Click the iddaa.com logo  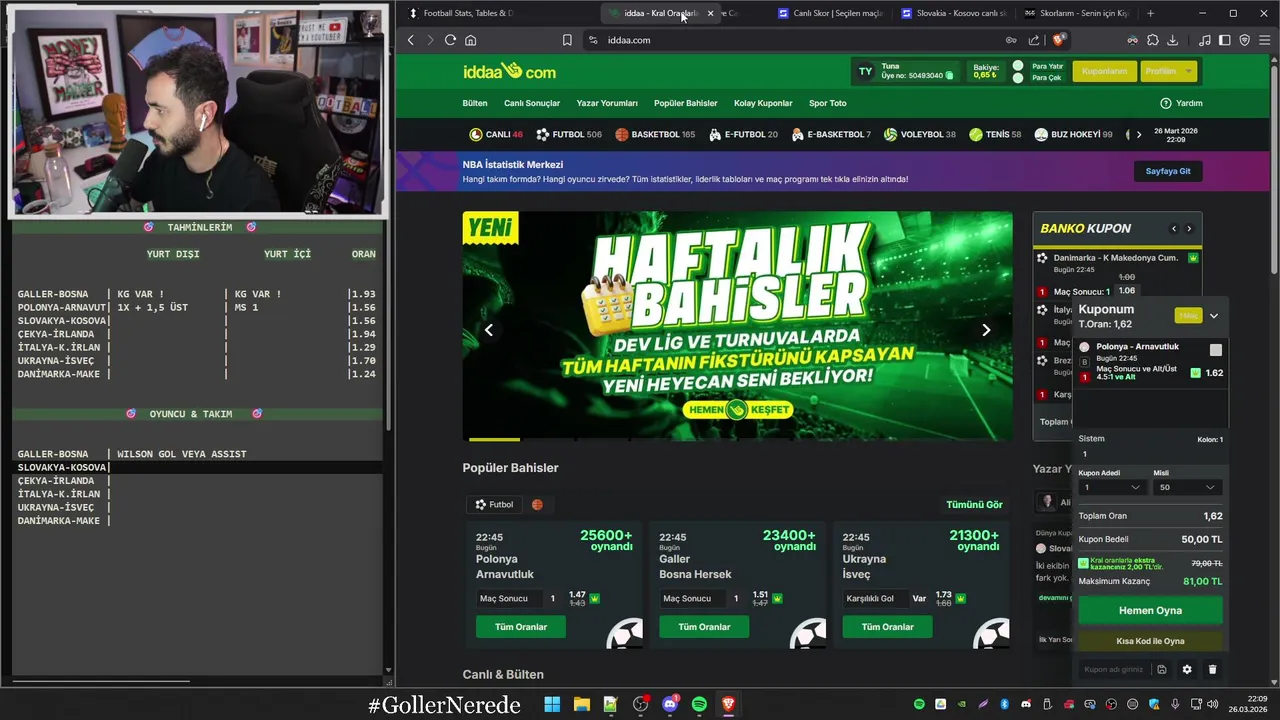[x=509, y=71]
